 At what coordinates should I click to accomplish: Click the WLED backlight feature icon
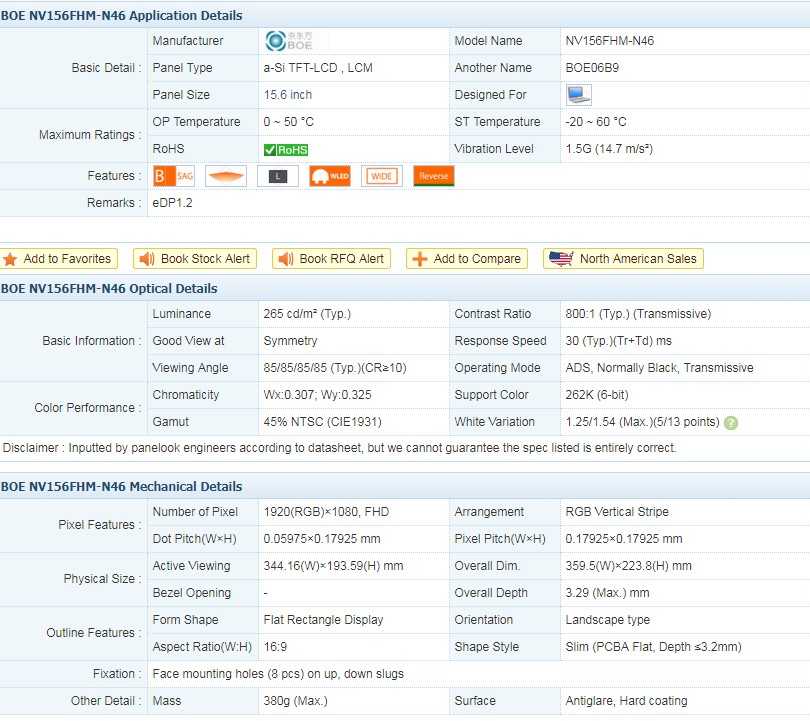330,176
